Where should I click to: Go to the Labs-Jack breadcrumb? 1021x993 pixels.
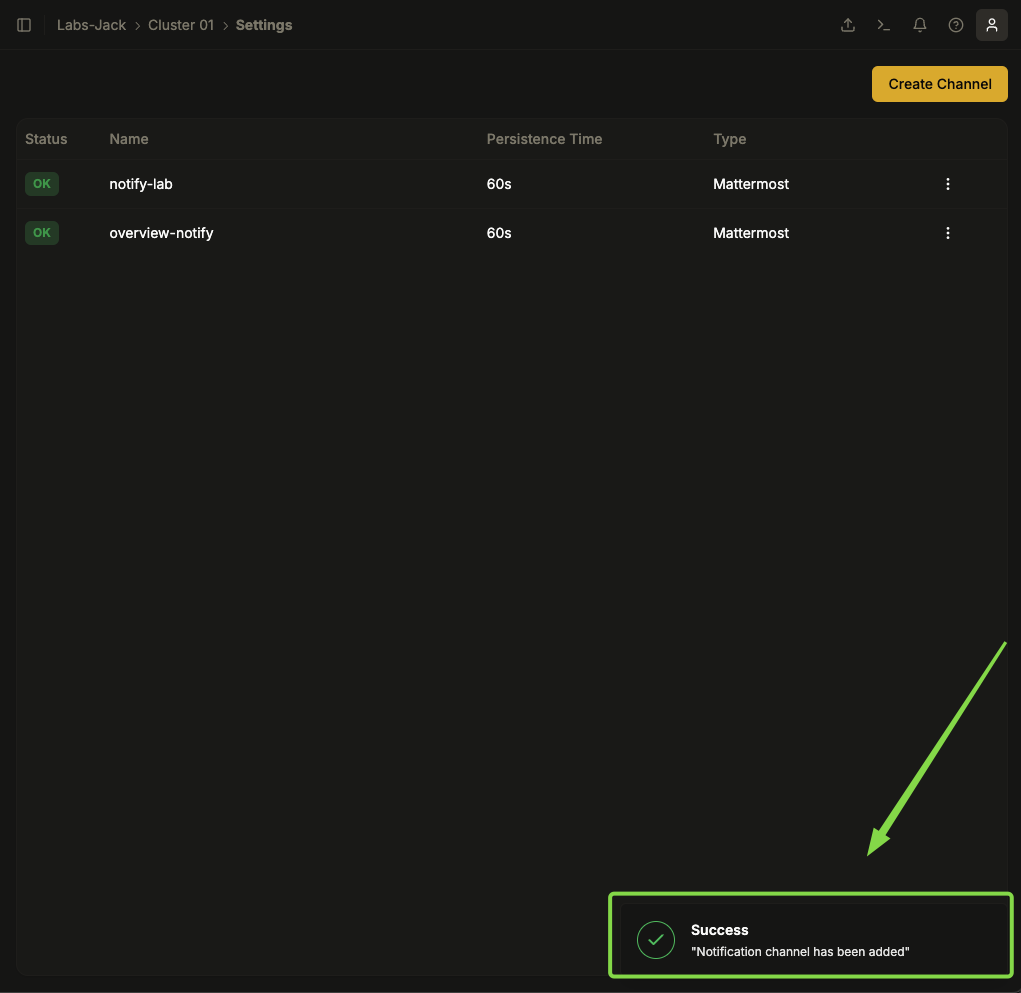point(91,25)
